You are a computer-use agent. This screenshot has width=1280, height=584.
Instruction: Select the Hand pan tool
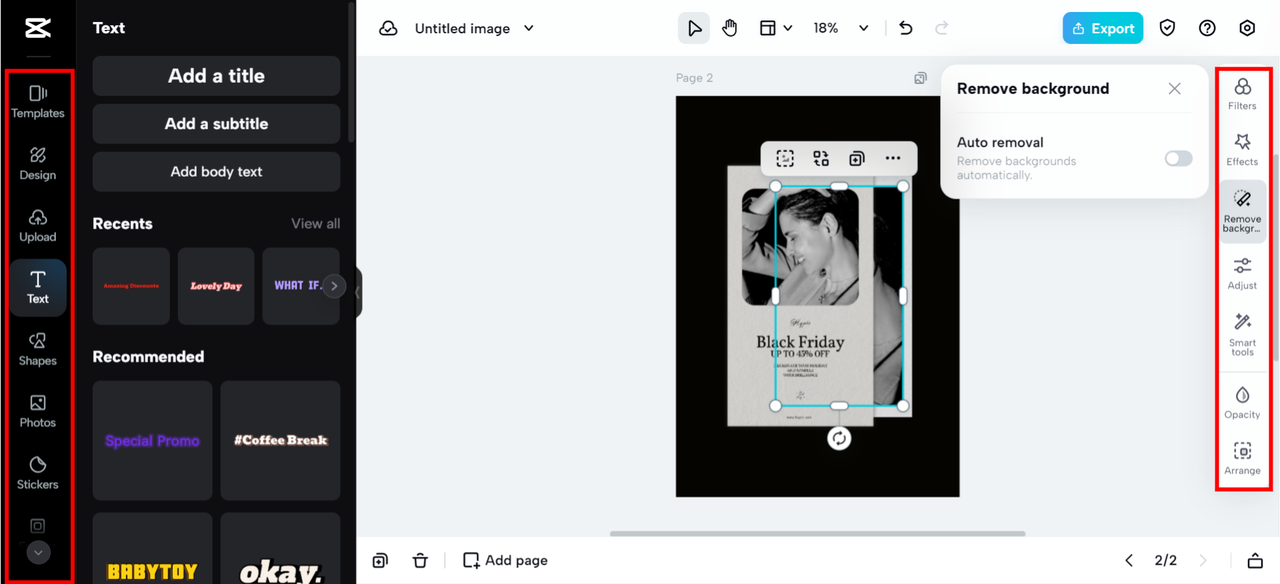(730, 28)
